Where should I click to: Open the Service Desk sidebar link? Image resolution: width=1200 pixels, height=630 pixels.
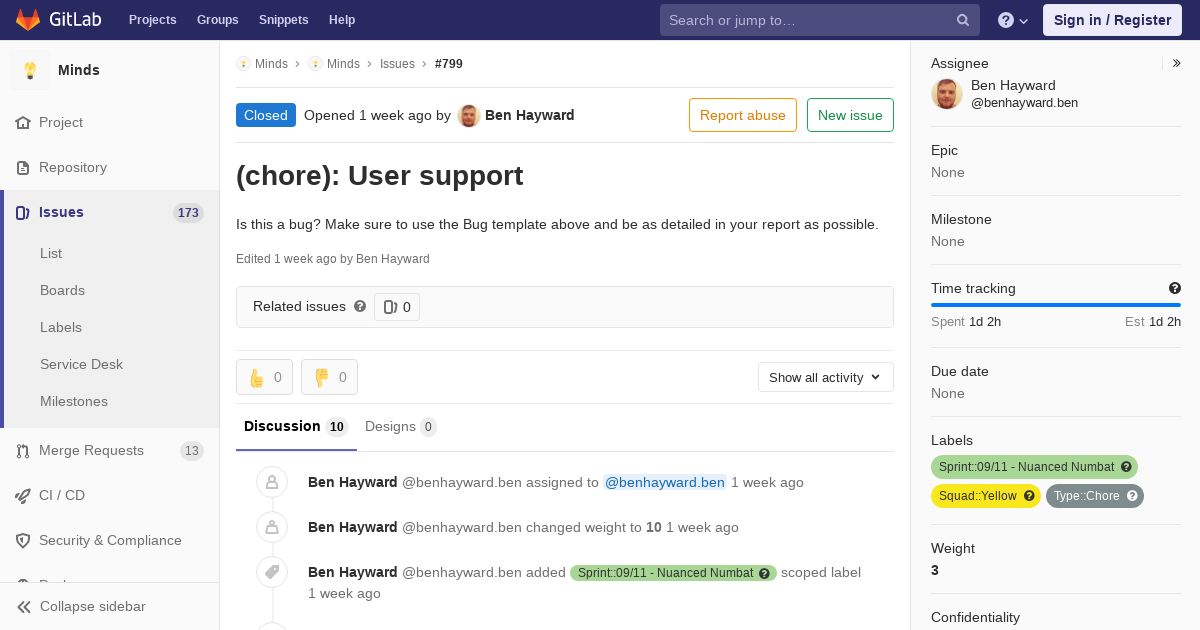81,365
